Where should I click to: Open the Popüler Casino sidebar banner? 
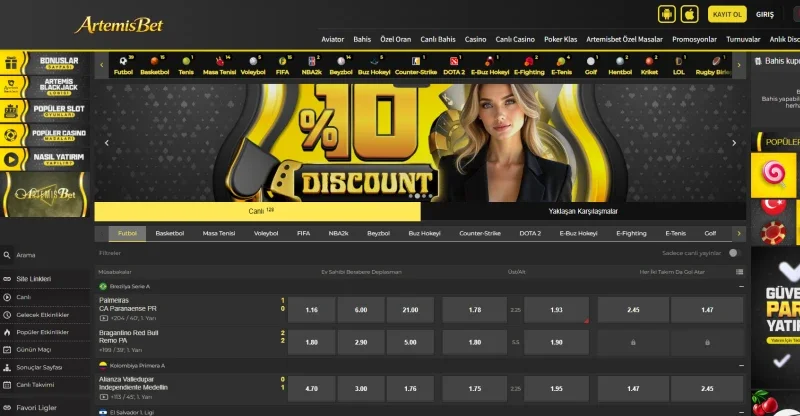point(45,135)
